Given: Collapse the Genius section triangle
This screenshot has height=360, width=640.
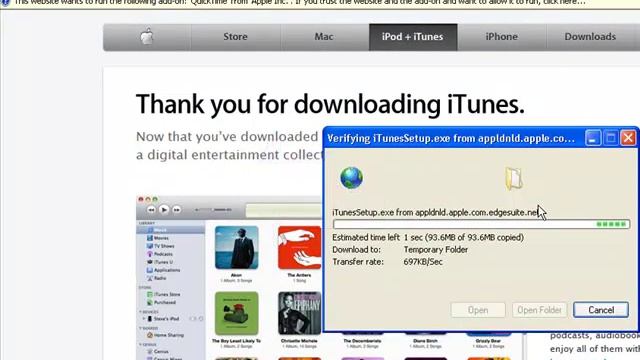Looking at the screenshot, I should point(140,344).
